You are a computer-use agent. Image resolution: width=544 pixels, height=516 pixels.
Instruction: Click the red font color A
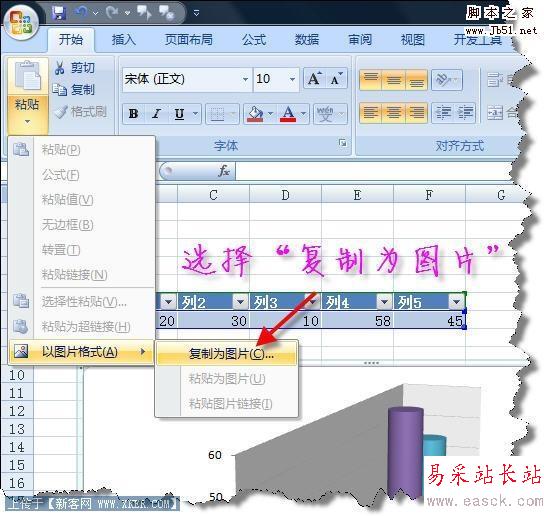tap(288, 113)
